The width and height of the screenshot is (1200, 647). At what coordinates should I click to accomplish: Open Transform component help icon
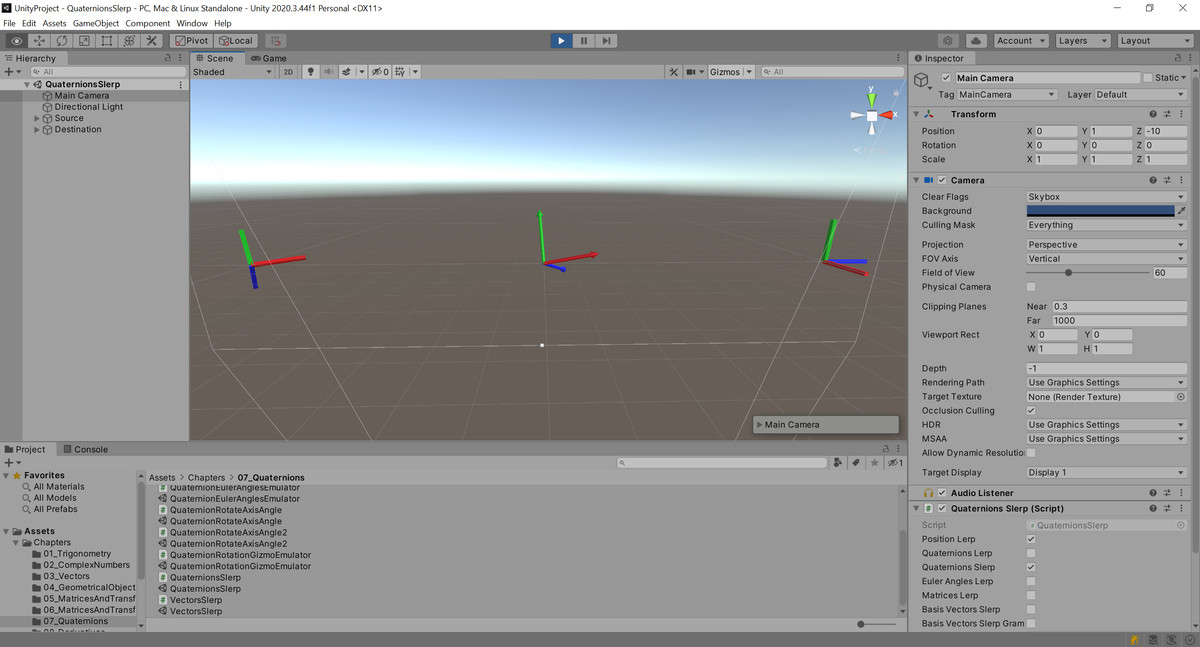click(1153, 114)
